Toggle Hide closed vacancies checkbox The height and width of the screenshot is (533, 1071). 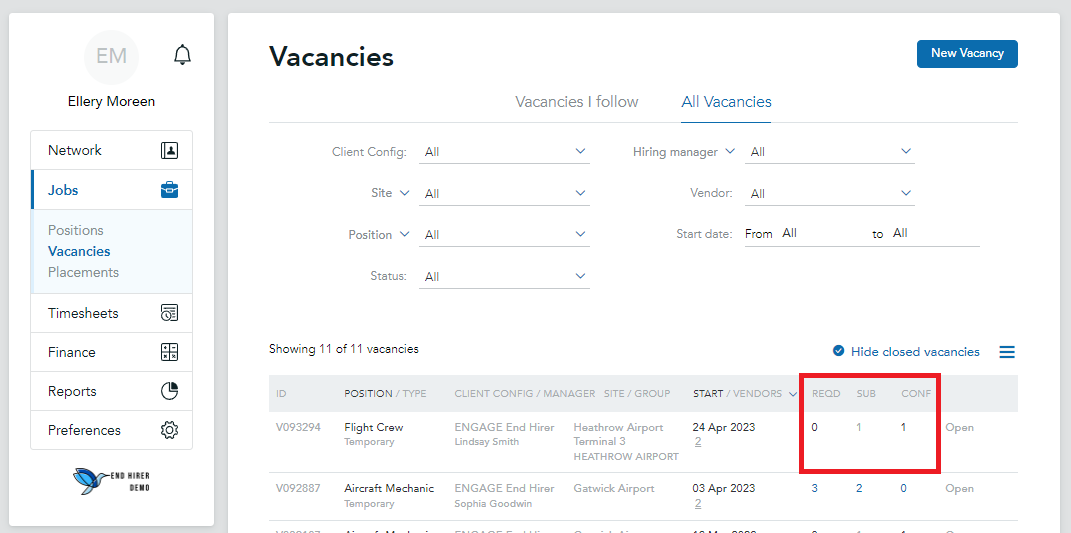point(839,351)
